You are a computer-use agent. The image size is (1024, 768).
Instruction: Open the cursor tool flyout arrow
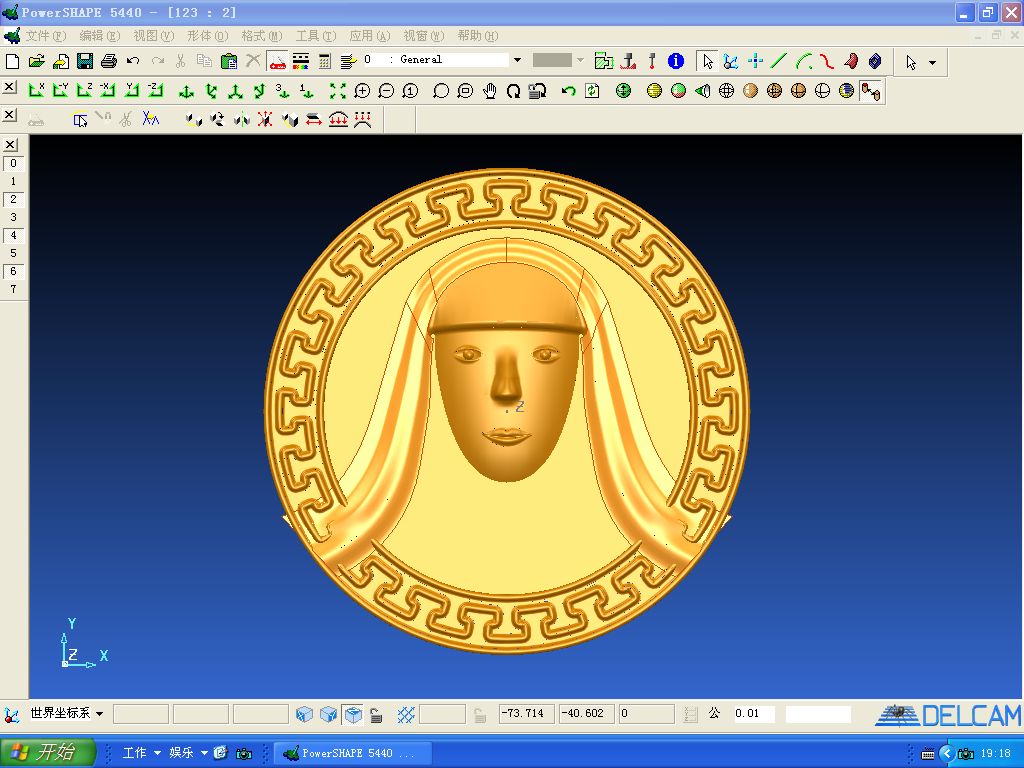(933, 63)
